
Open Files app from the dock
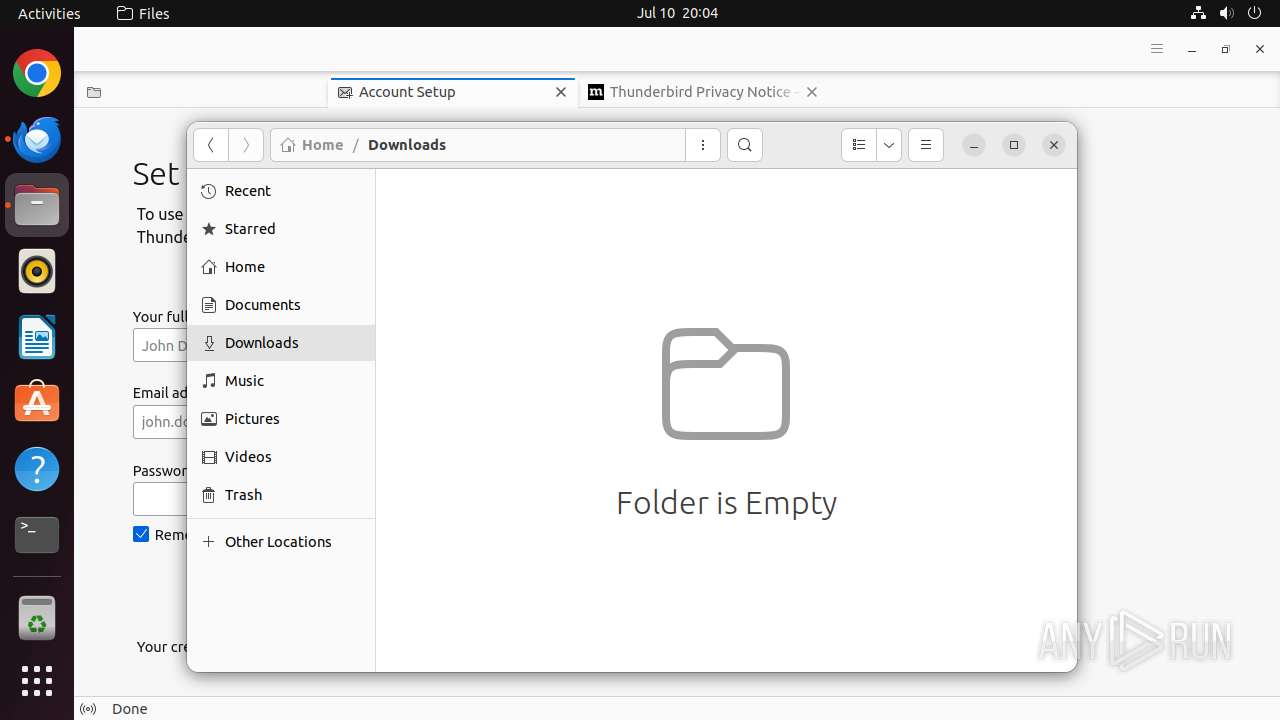37,205
